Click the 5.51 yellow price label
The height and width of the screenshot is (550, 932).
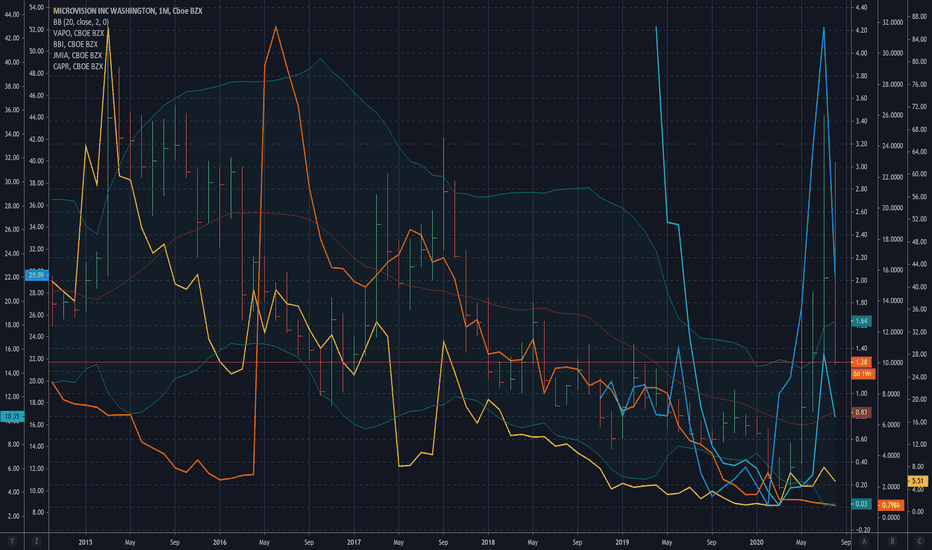pos(918,481)
